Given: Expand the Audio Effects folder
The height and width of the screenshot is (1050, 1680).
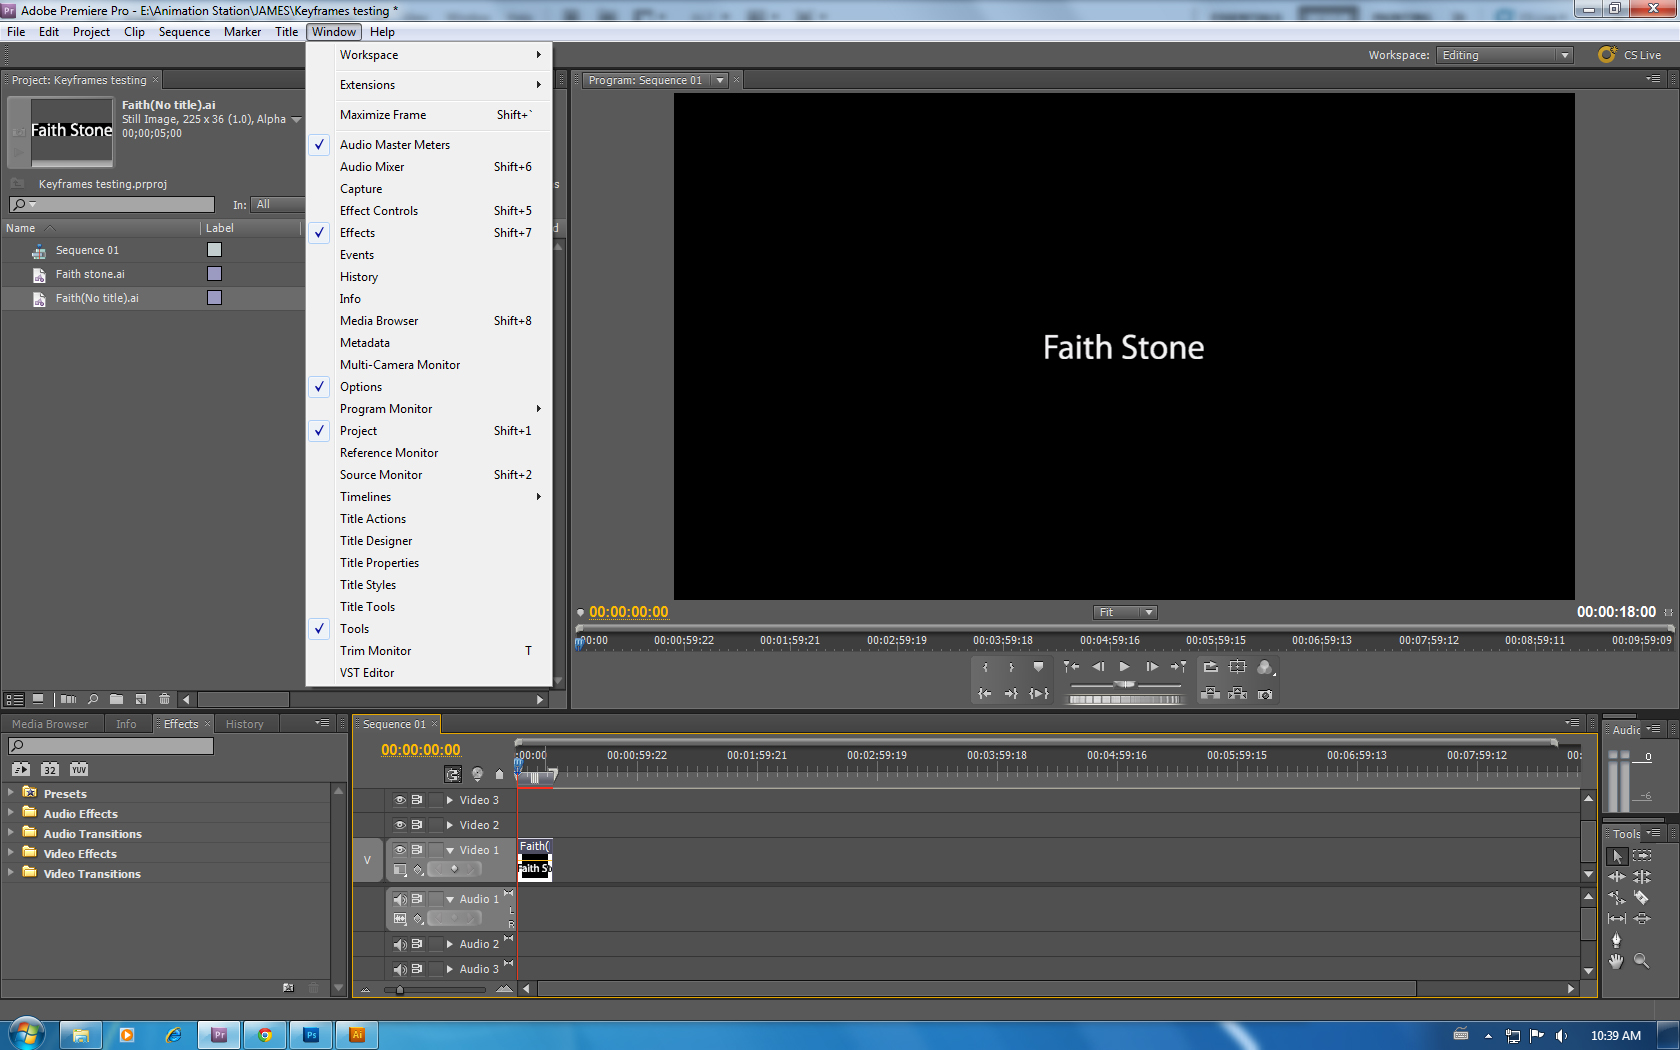Looking at the screenshot, I should tap(11, 812).
